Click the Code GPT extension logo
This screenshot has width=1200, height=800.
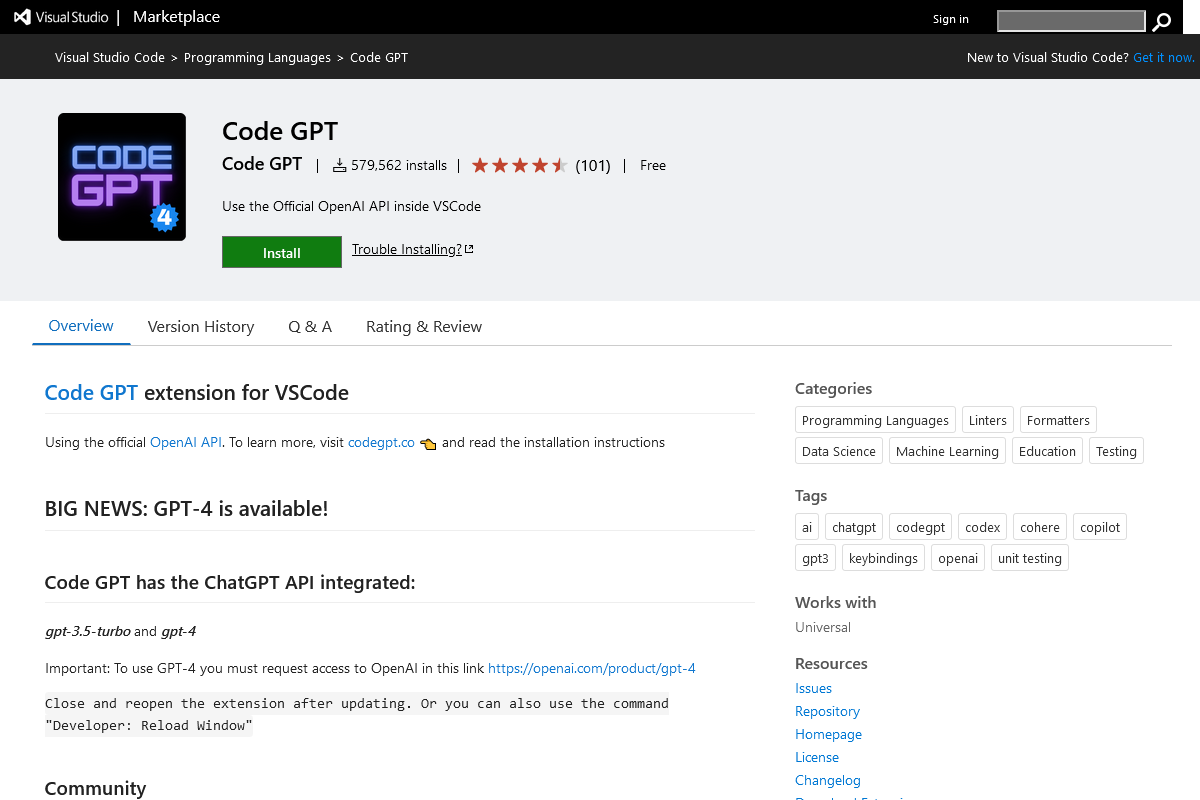tap(121, 176)
